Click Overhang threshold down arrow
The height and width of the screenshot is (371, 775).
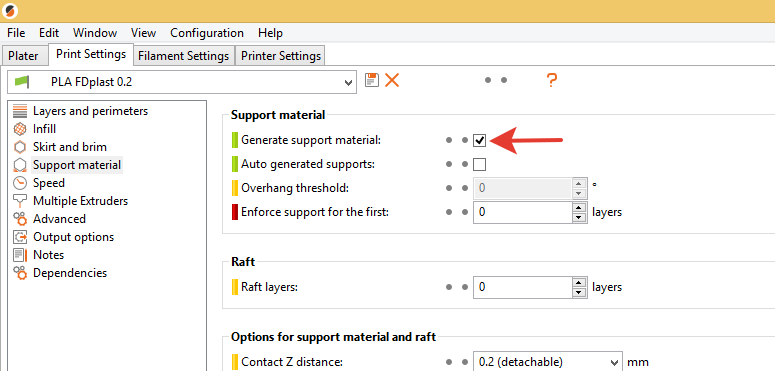[x=579, y=193]
